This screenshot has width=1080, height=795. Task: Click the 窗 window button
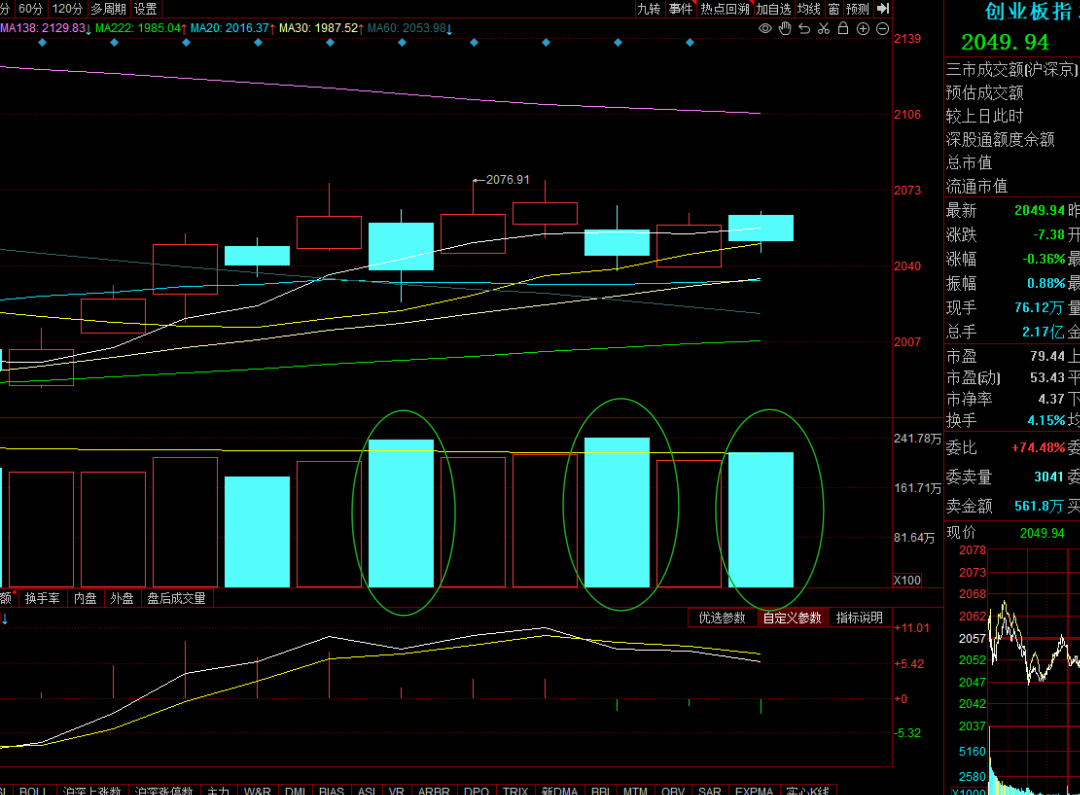(833, 9)
